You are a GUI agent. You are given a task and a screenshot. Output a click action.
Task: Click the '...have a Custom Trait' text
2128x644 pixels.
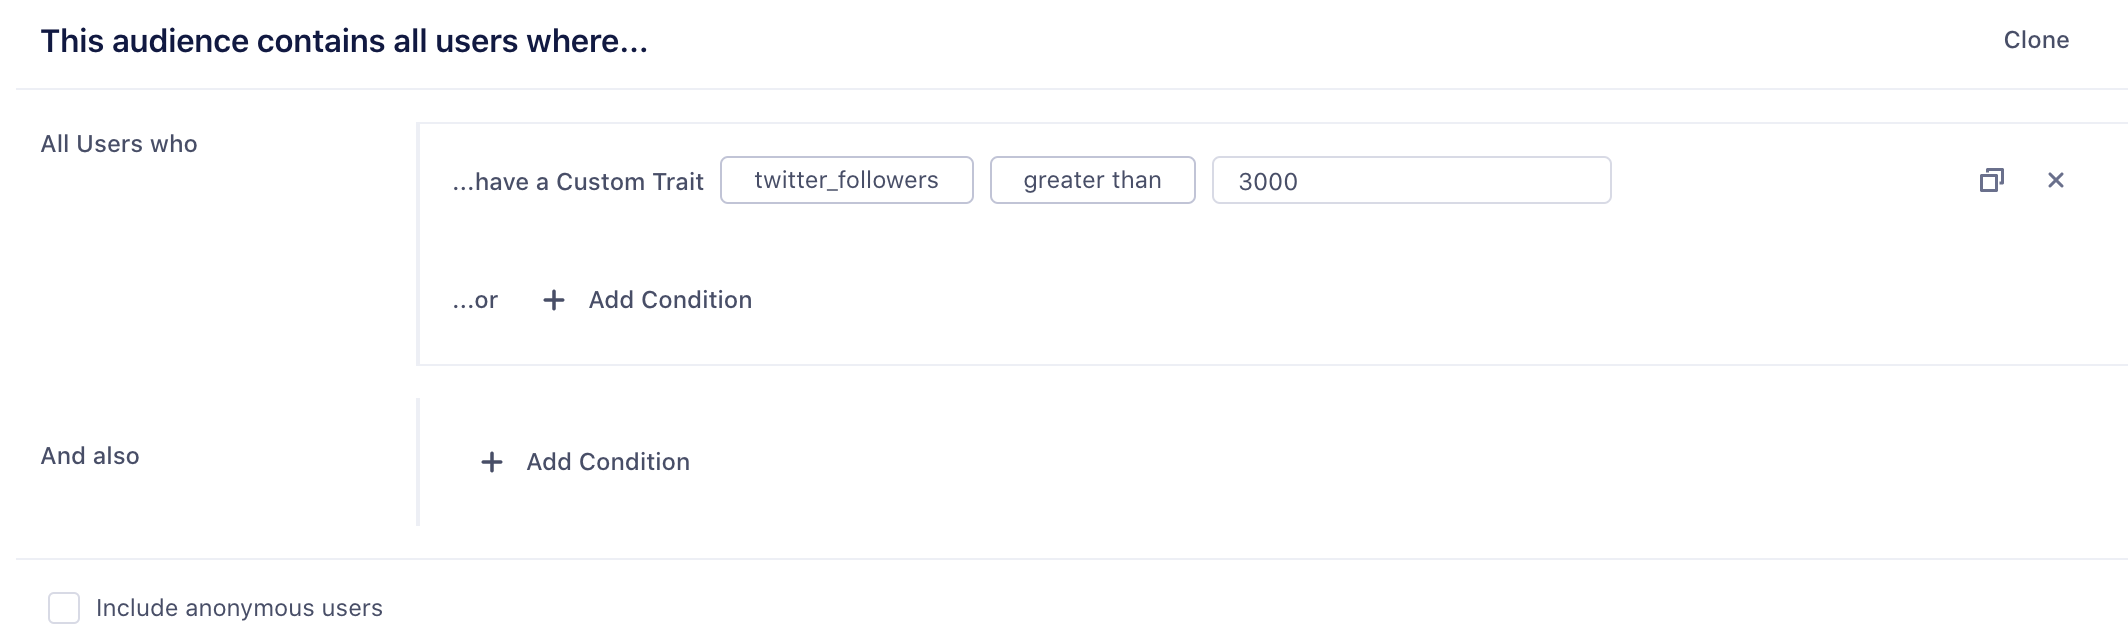coord(578,182)
